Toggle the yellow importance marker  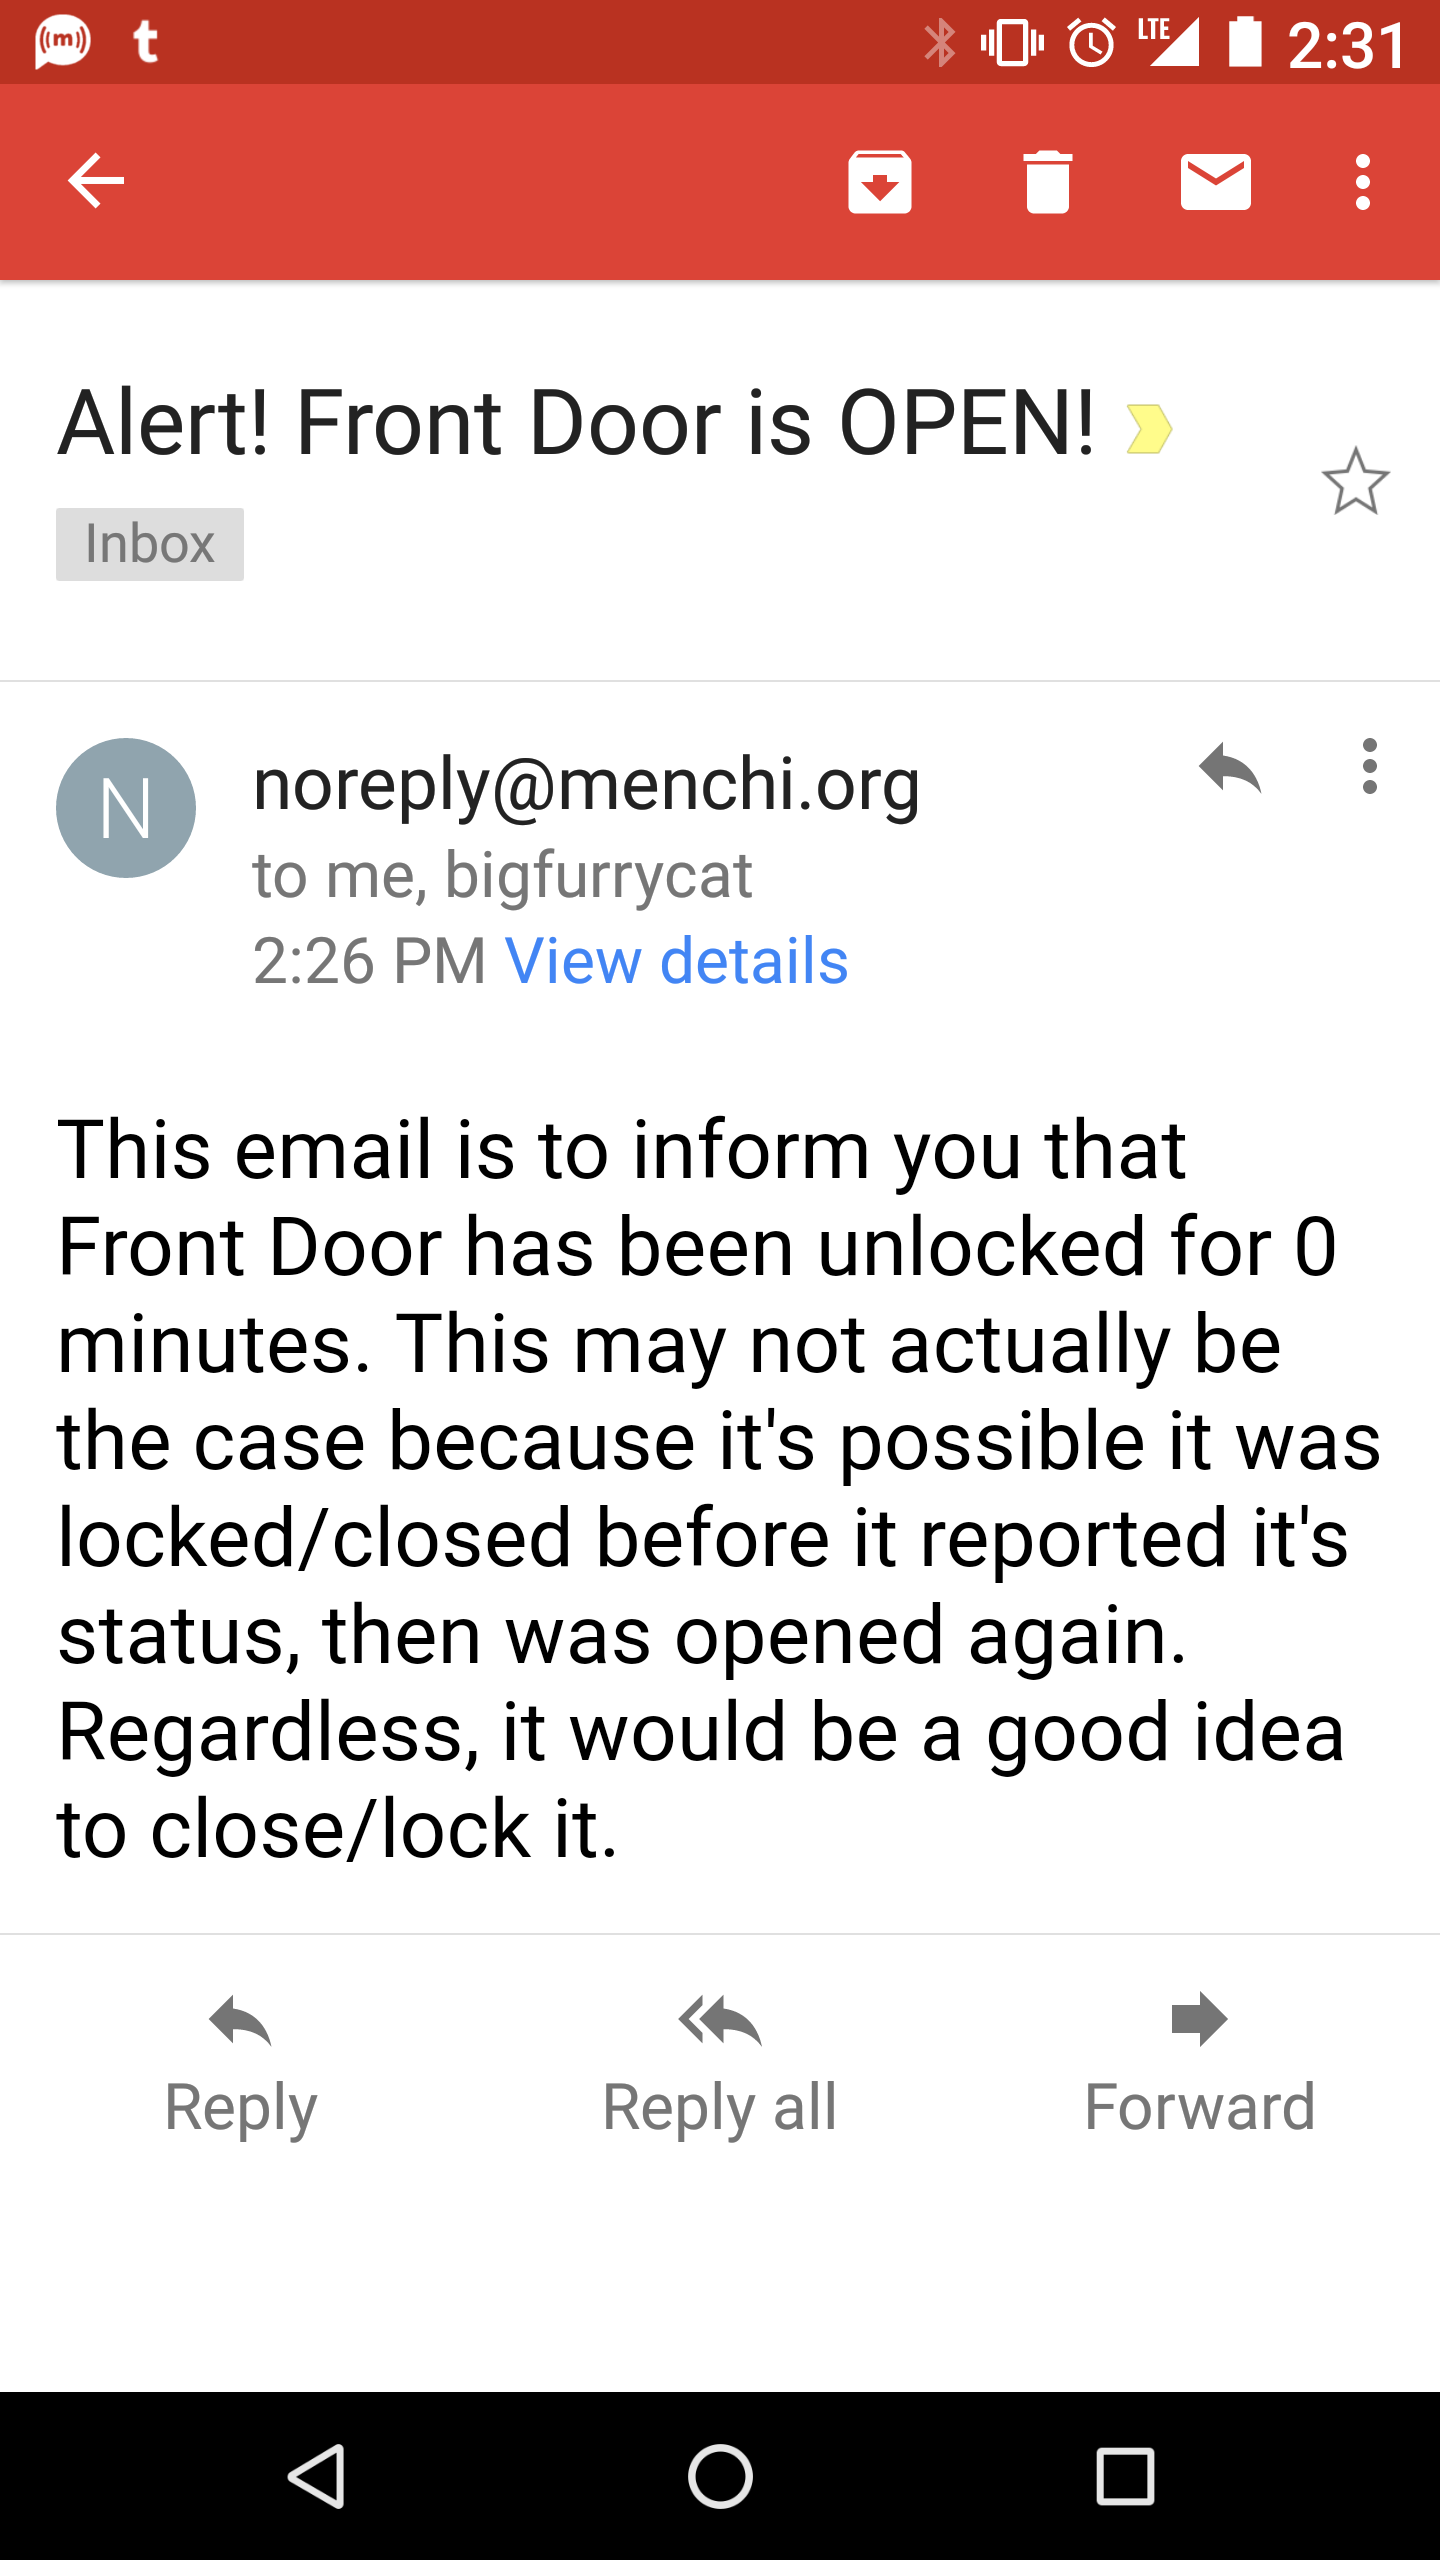[x=1148, y=429]
